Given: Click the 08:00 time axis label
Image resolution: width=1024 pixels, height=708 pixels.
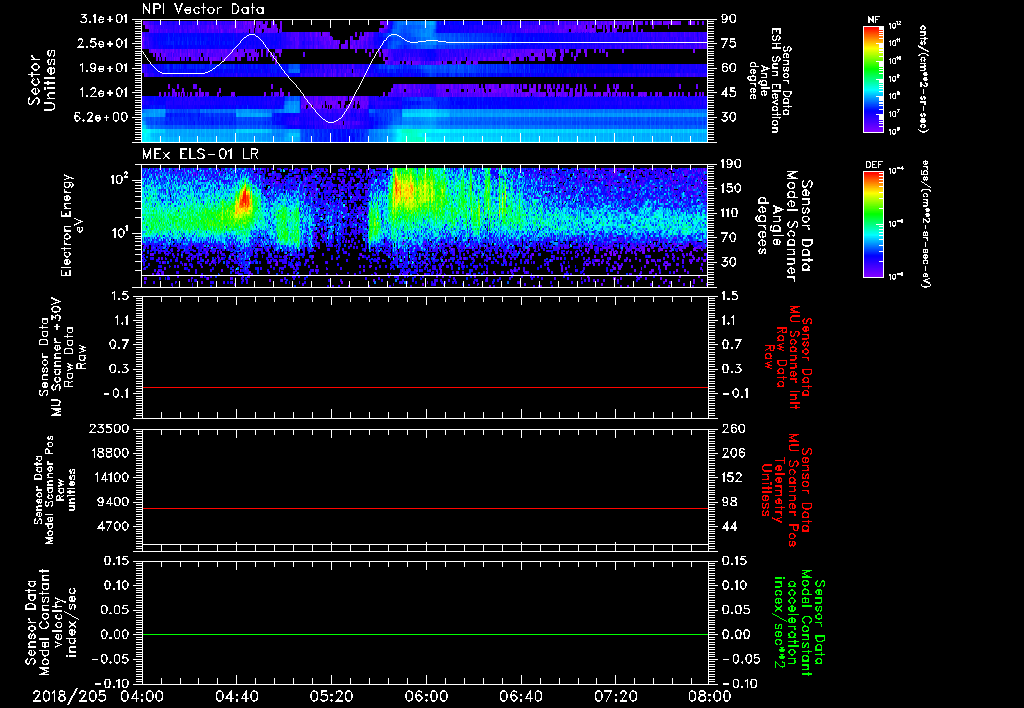Looking at the screenshot, I should click(x=711, y=696).
